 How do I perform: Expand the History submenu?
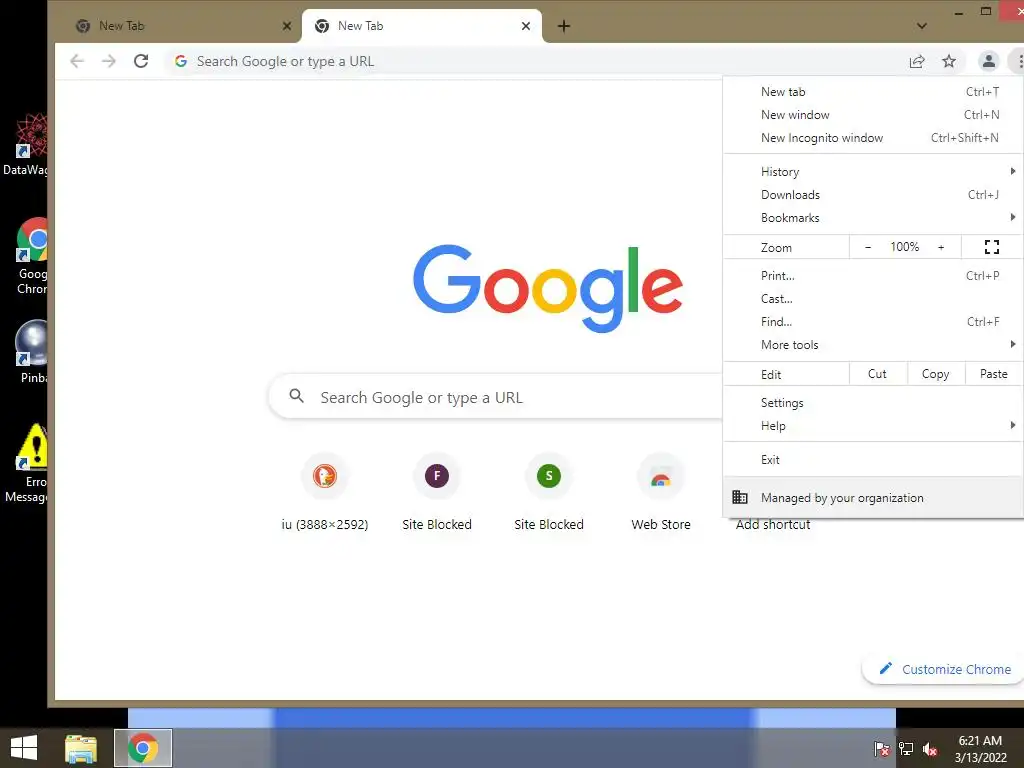[x=873, y=172]
